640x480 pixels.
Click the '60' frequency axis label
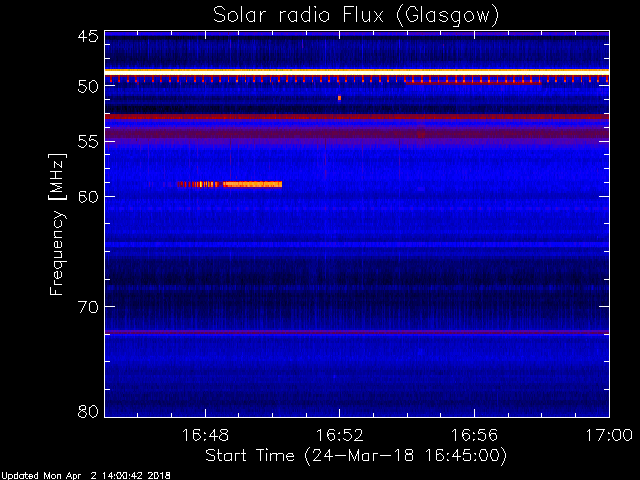point(88,197)
